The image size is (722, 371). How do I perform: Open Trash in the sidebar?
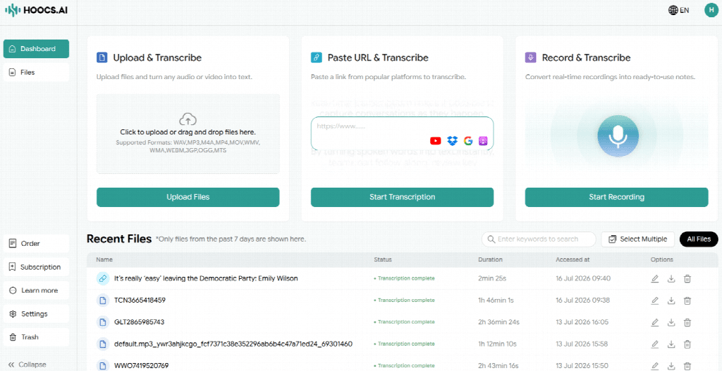point(36,337)
